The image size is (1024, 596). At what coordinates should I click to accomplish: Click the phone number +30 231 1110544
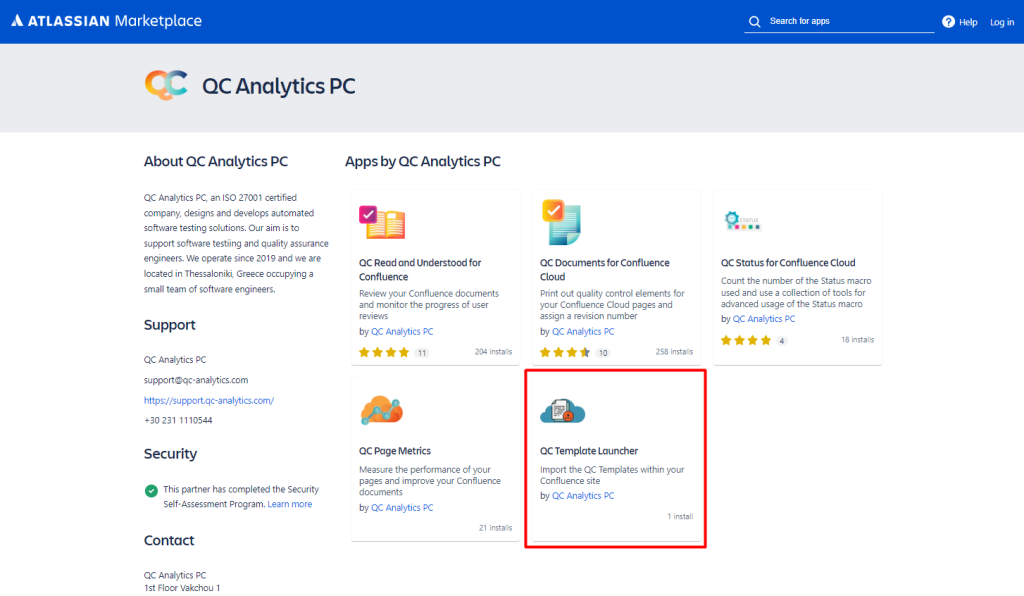(x=178, y=420)
